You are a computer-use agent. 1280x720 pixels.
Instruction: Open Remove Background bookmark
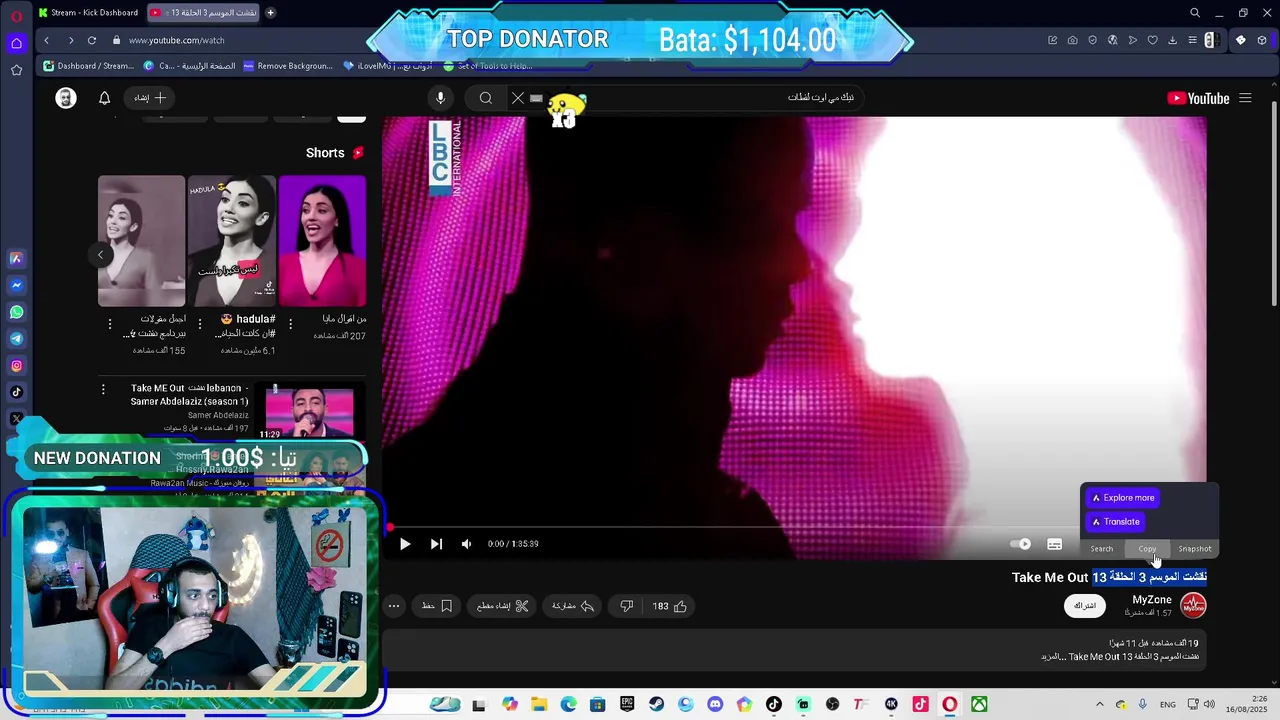287,66
